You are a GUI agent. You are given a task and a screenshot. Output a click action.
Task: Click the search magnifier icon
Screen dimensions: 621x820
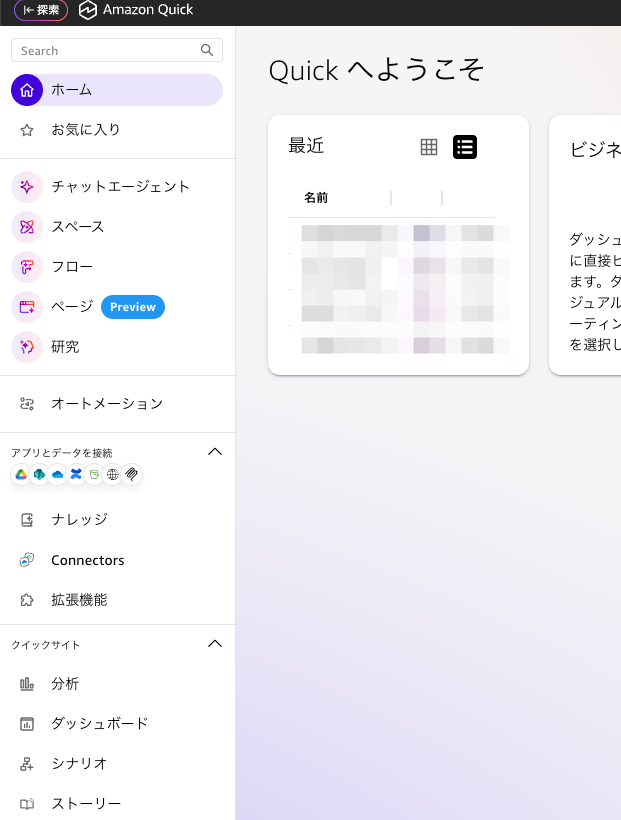[x=207, y=50]
